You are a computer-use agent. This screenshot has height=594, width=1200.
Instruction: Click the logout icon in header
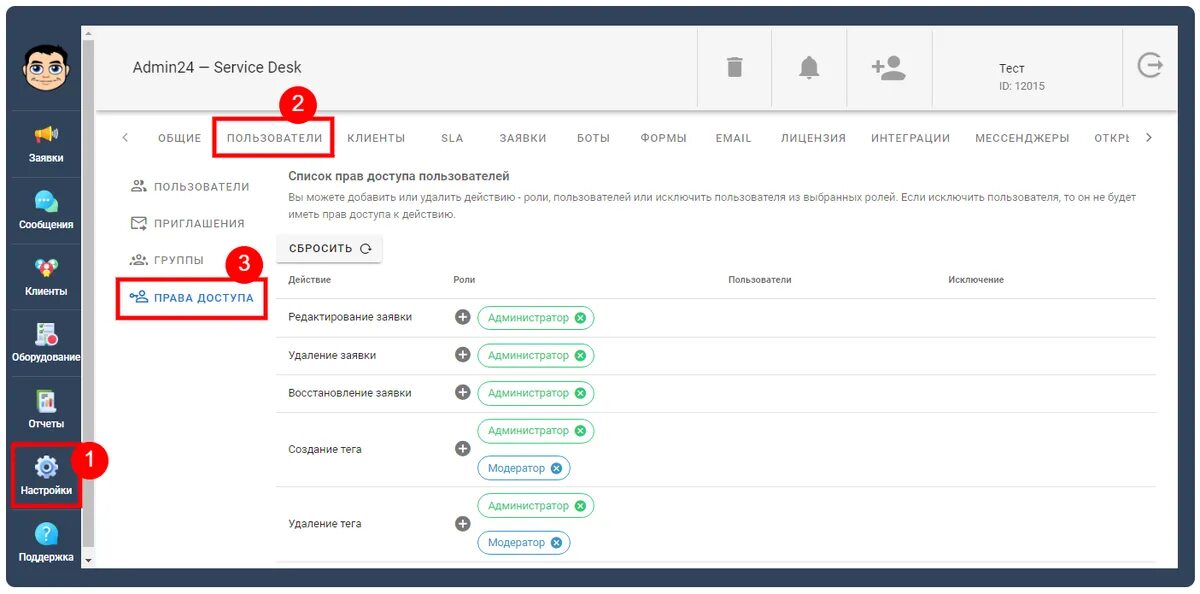click(x=1150, y=66)
